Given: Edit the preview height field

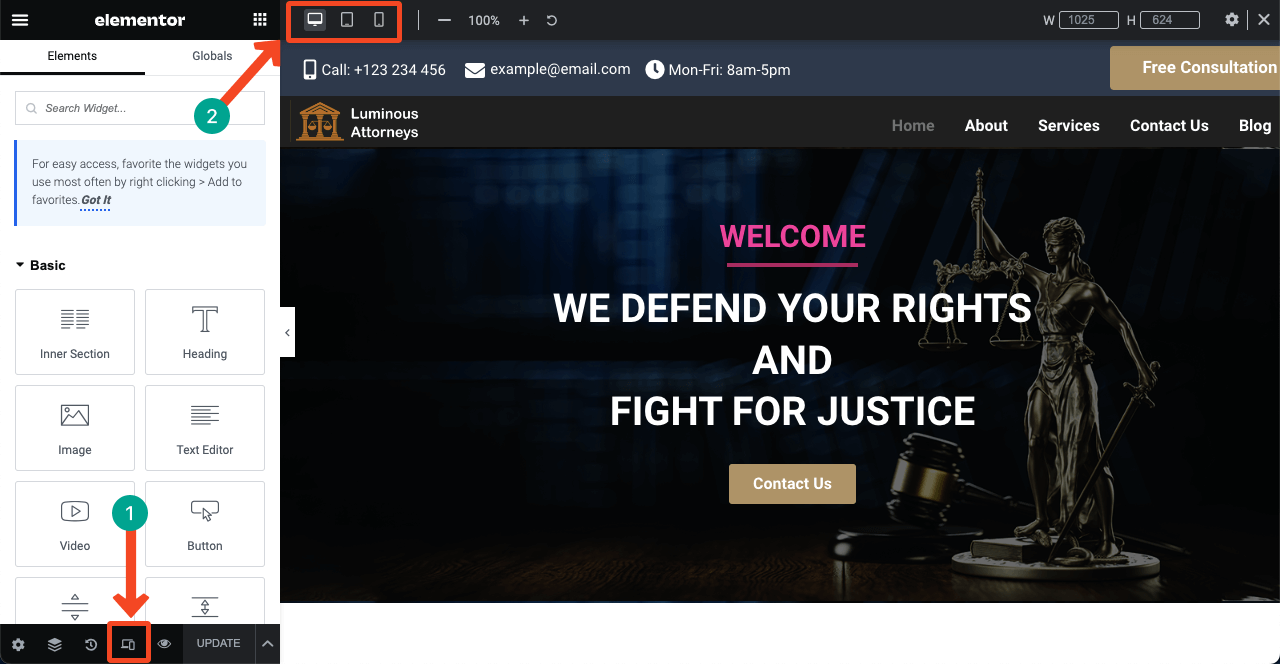Looking at the screenshot, I should tap(1169, 20).
